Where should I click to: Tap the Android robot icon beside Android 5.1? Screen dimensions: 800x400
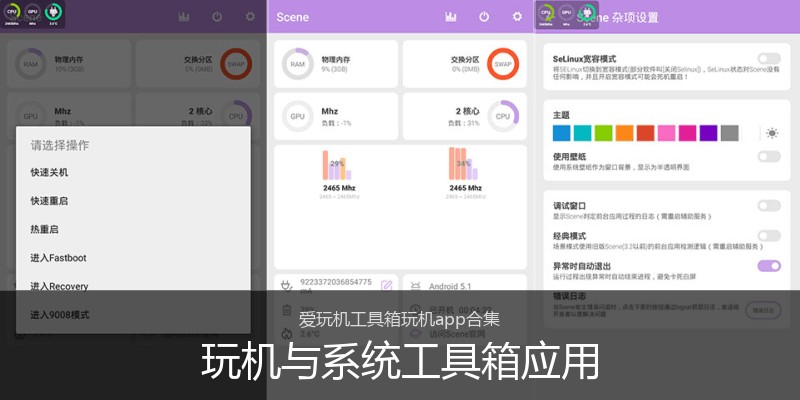[416, 286]
